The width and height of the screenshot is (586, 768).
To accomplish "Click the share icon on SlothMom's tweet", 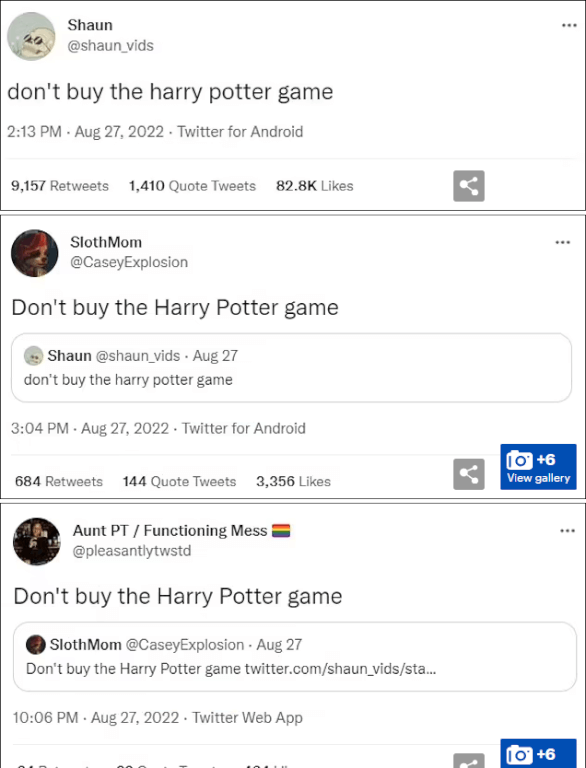I will pos(468,474).
